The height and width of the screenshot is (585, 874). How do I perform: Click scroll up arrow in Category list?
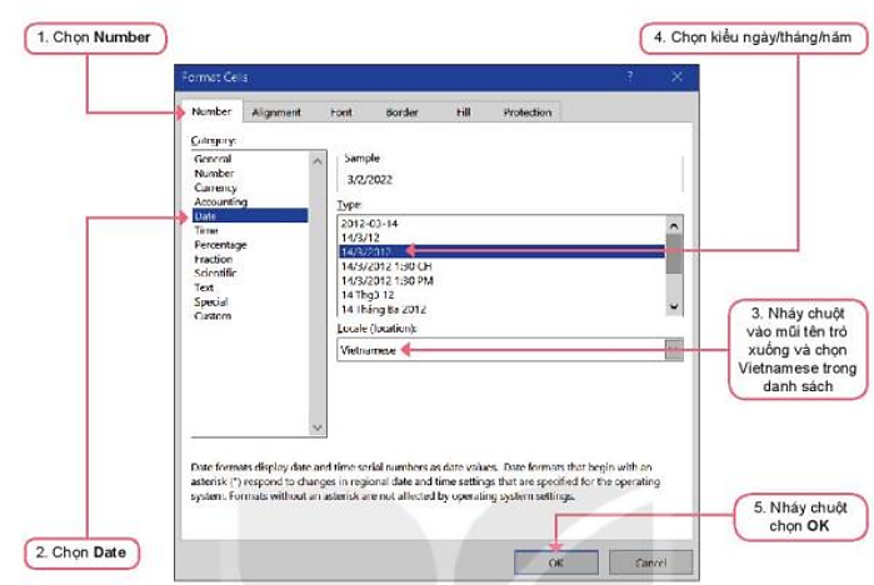(x=318, y=160)
